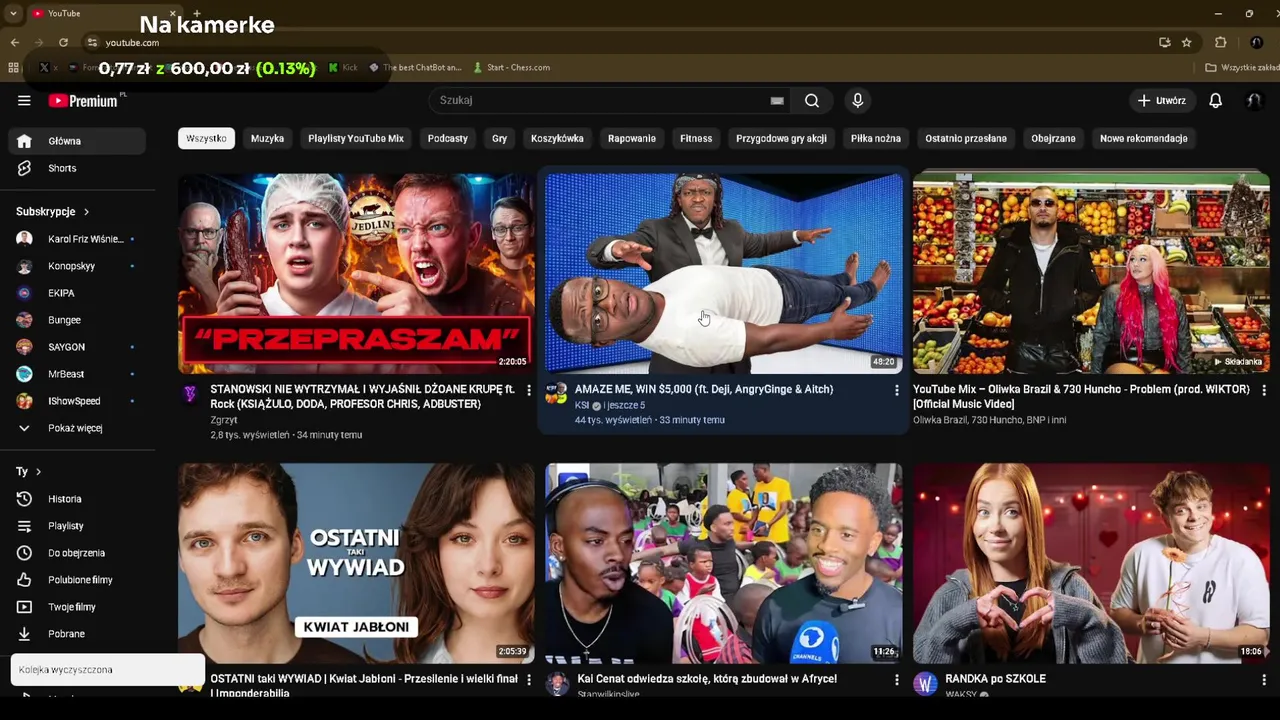Open the Start - Chess.com bookmark
The image size is (1280, 720).
[x=511, y=67]
